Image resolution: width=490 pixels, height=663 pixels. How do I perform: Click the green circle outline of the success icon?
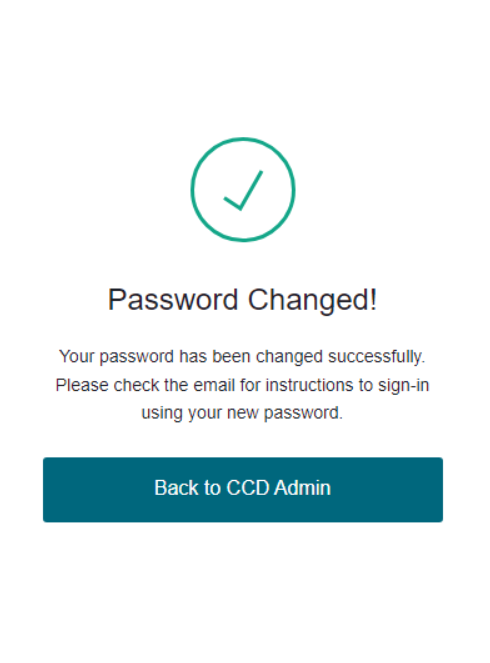pos(243,139)
